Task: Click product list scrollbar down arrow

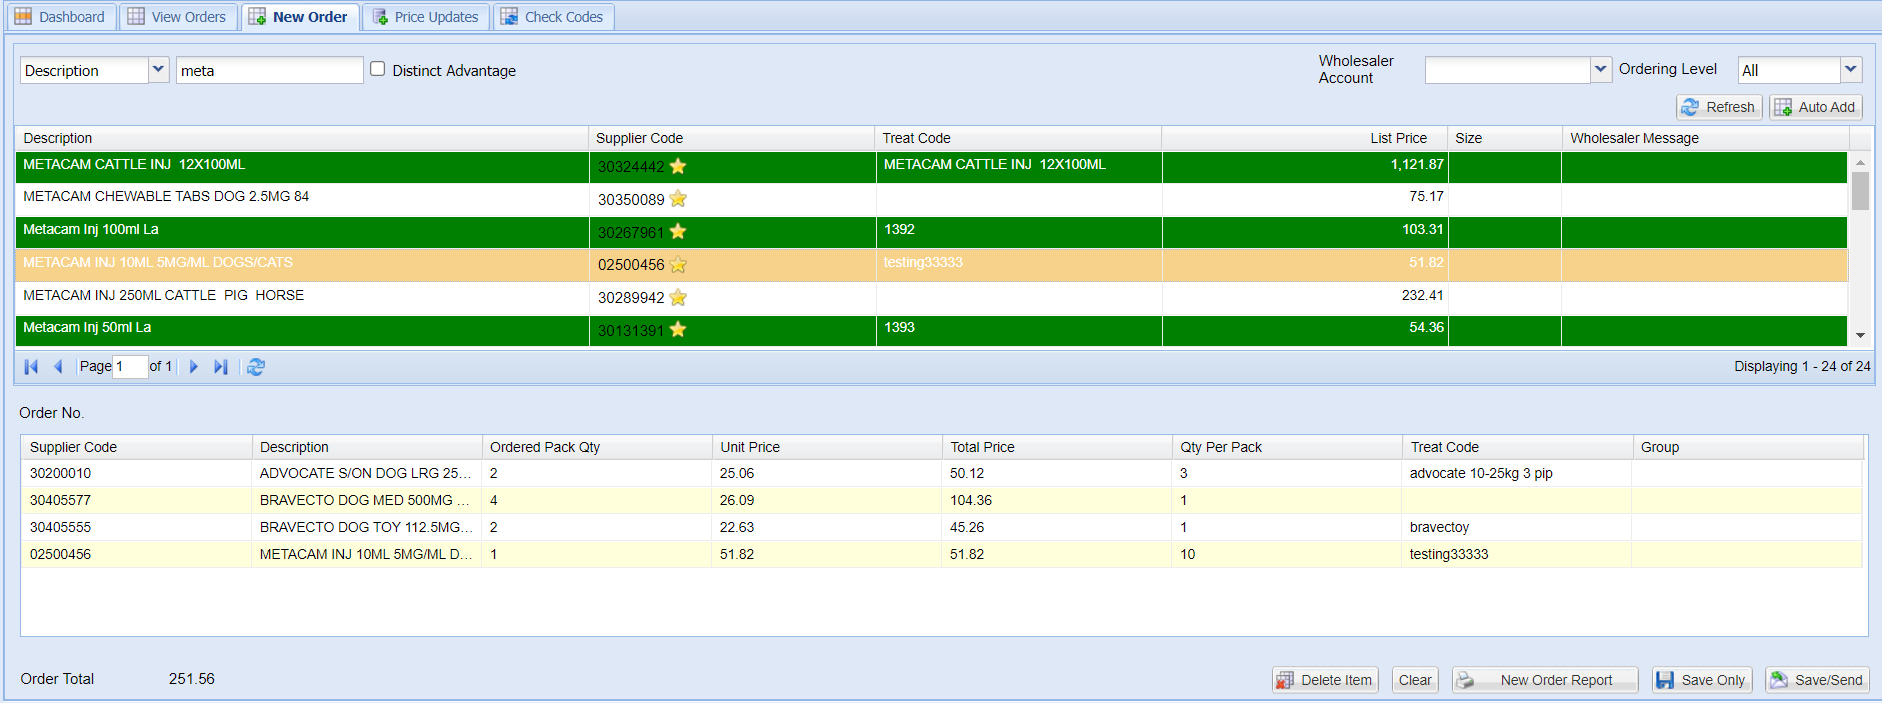Action: point(1860,336)
